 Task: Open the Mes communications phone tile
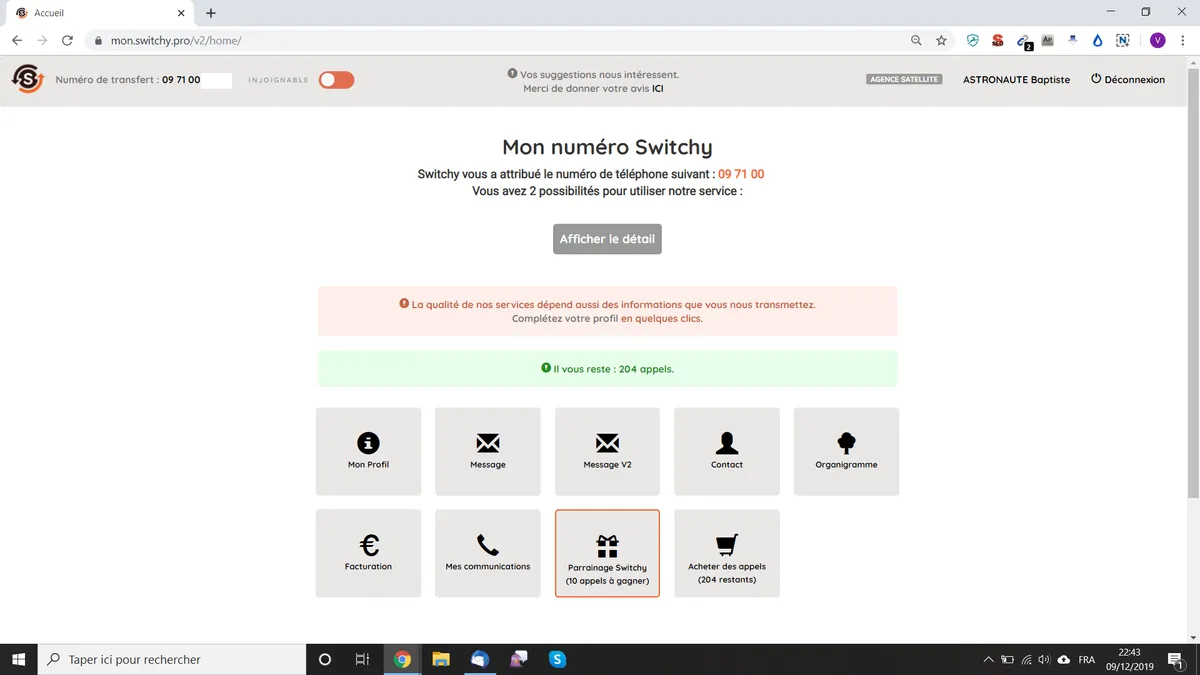pos(488,553)
